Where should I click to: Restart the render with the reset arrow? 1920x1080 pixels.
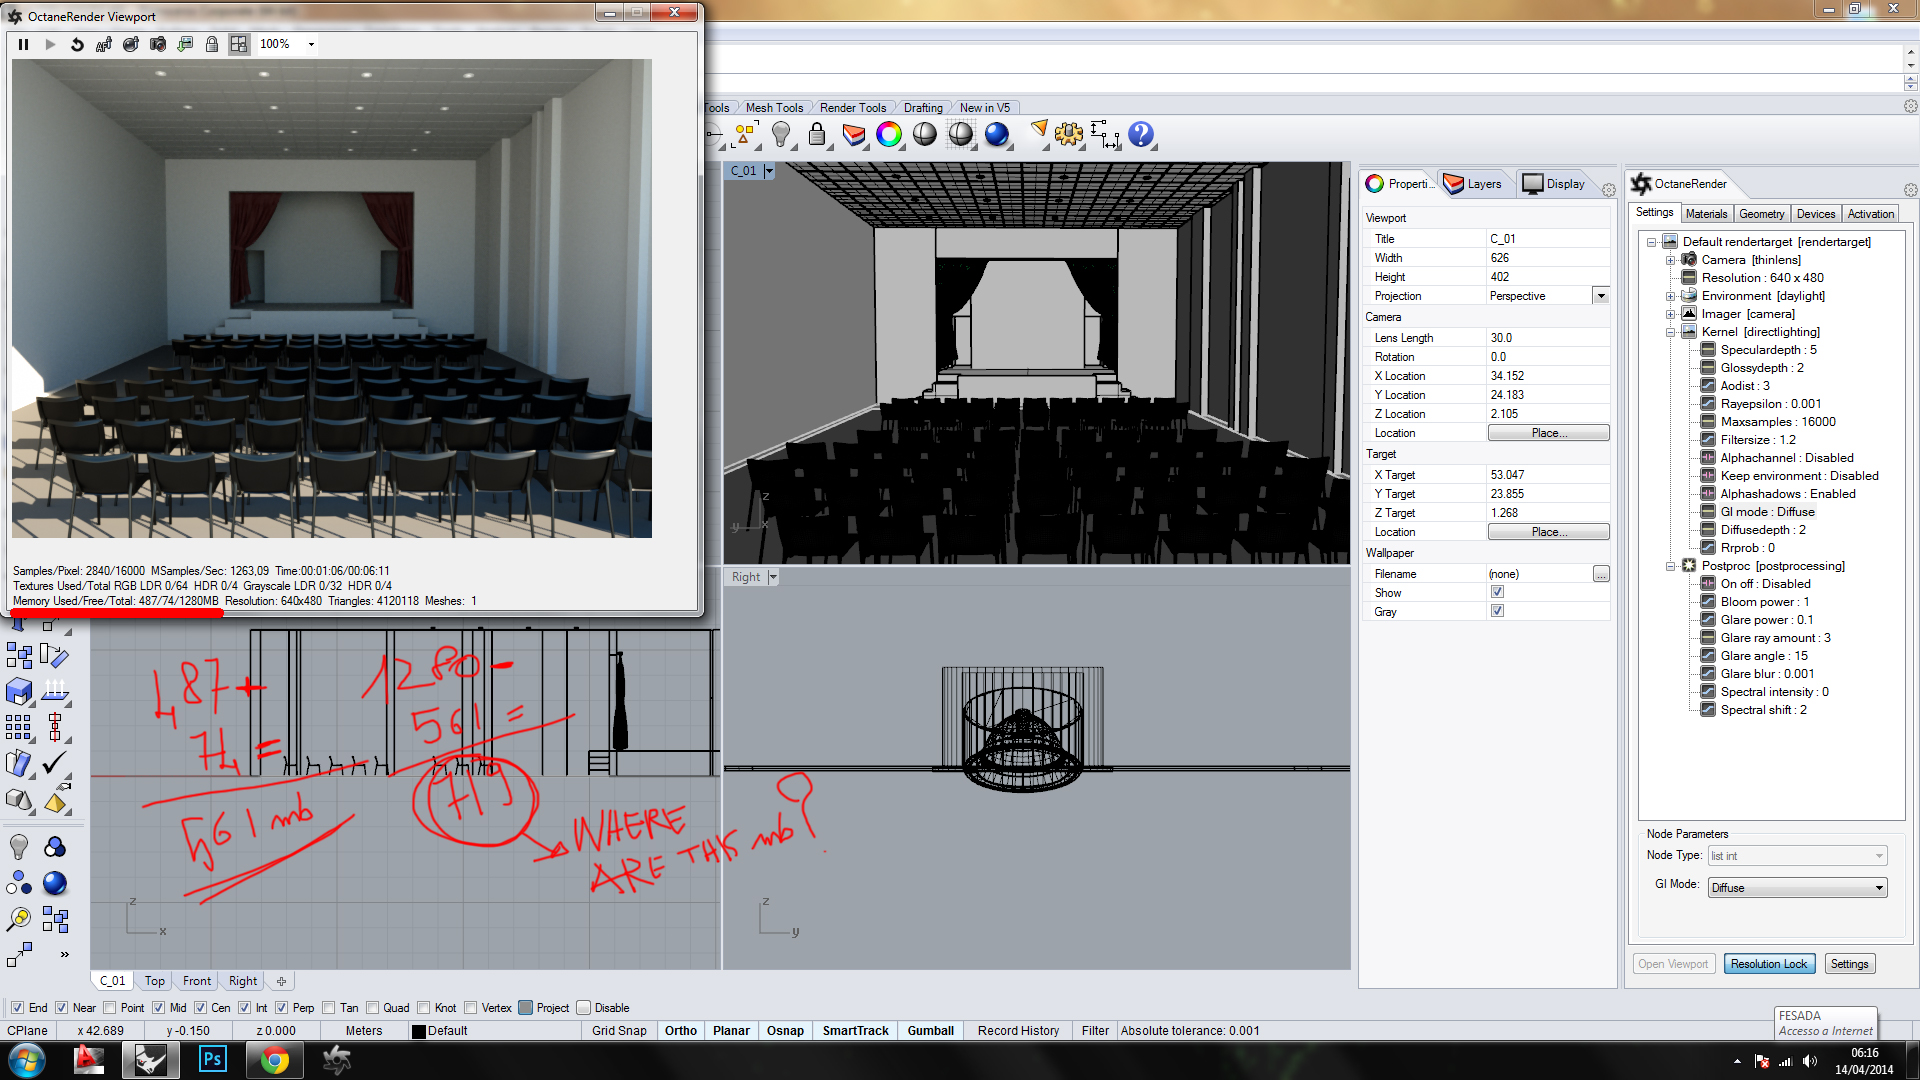(77, 44)
